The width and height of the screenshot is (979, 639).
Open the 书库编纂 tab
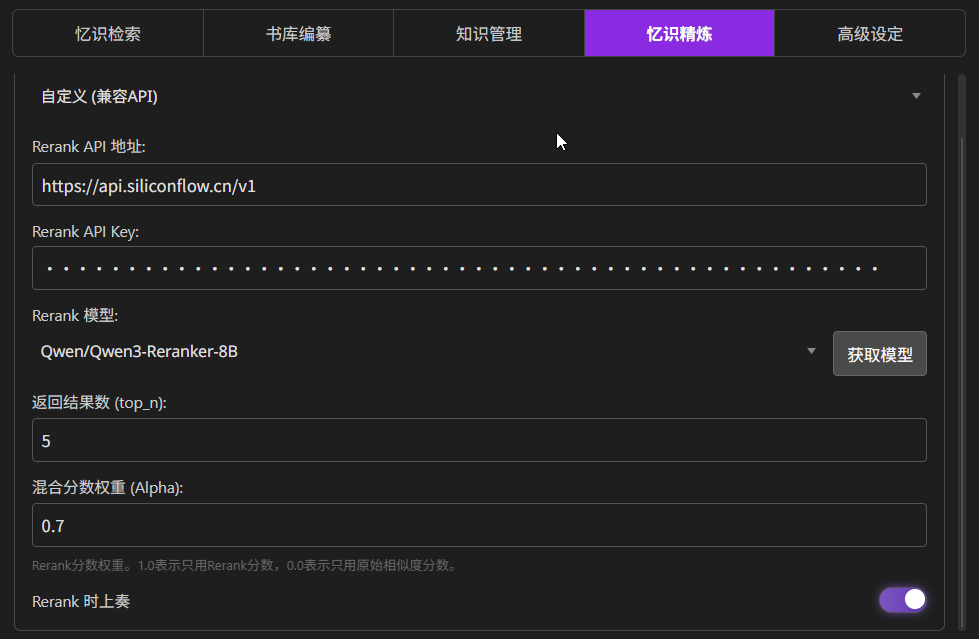click(298, 34)
